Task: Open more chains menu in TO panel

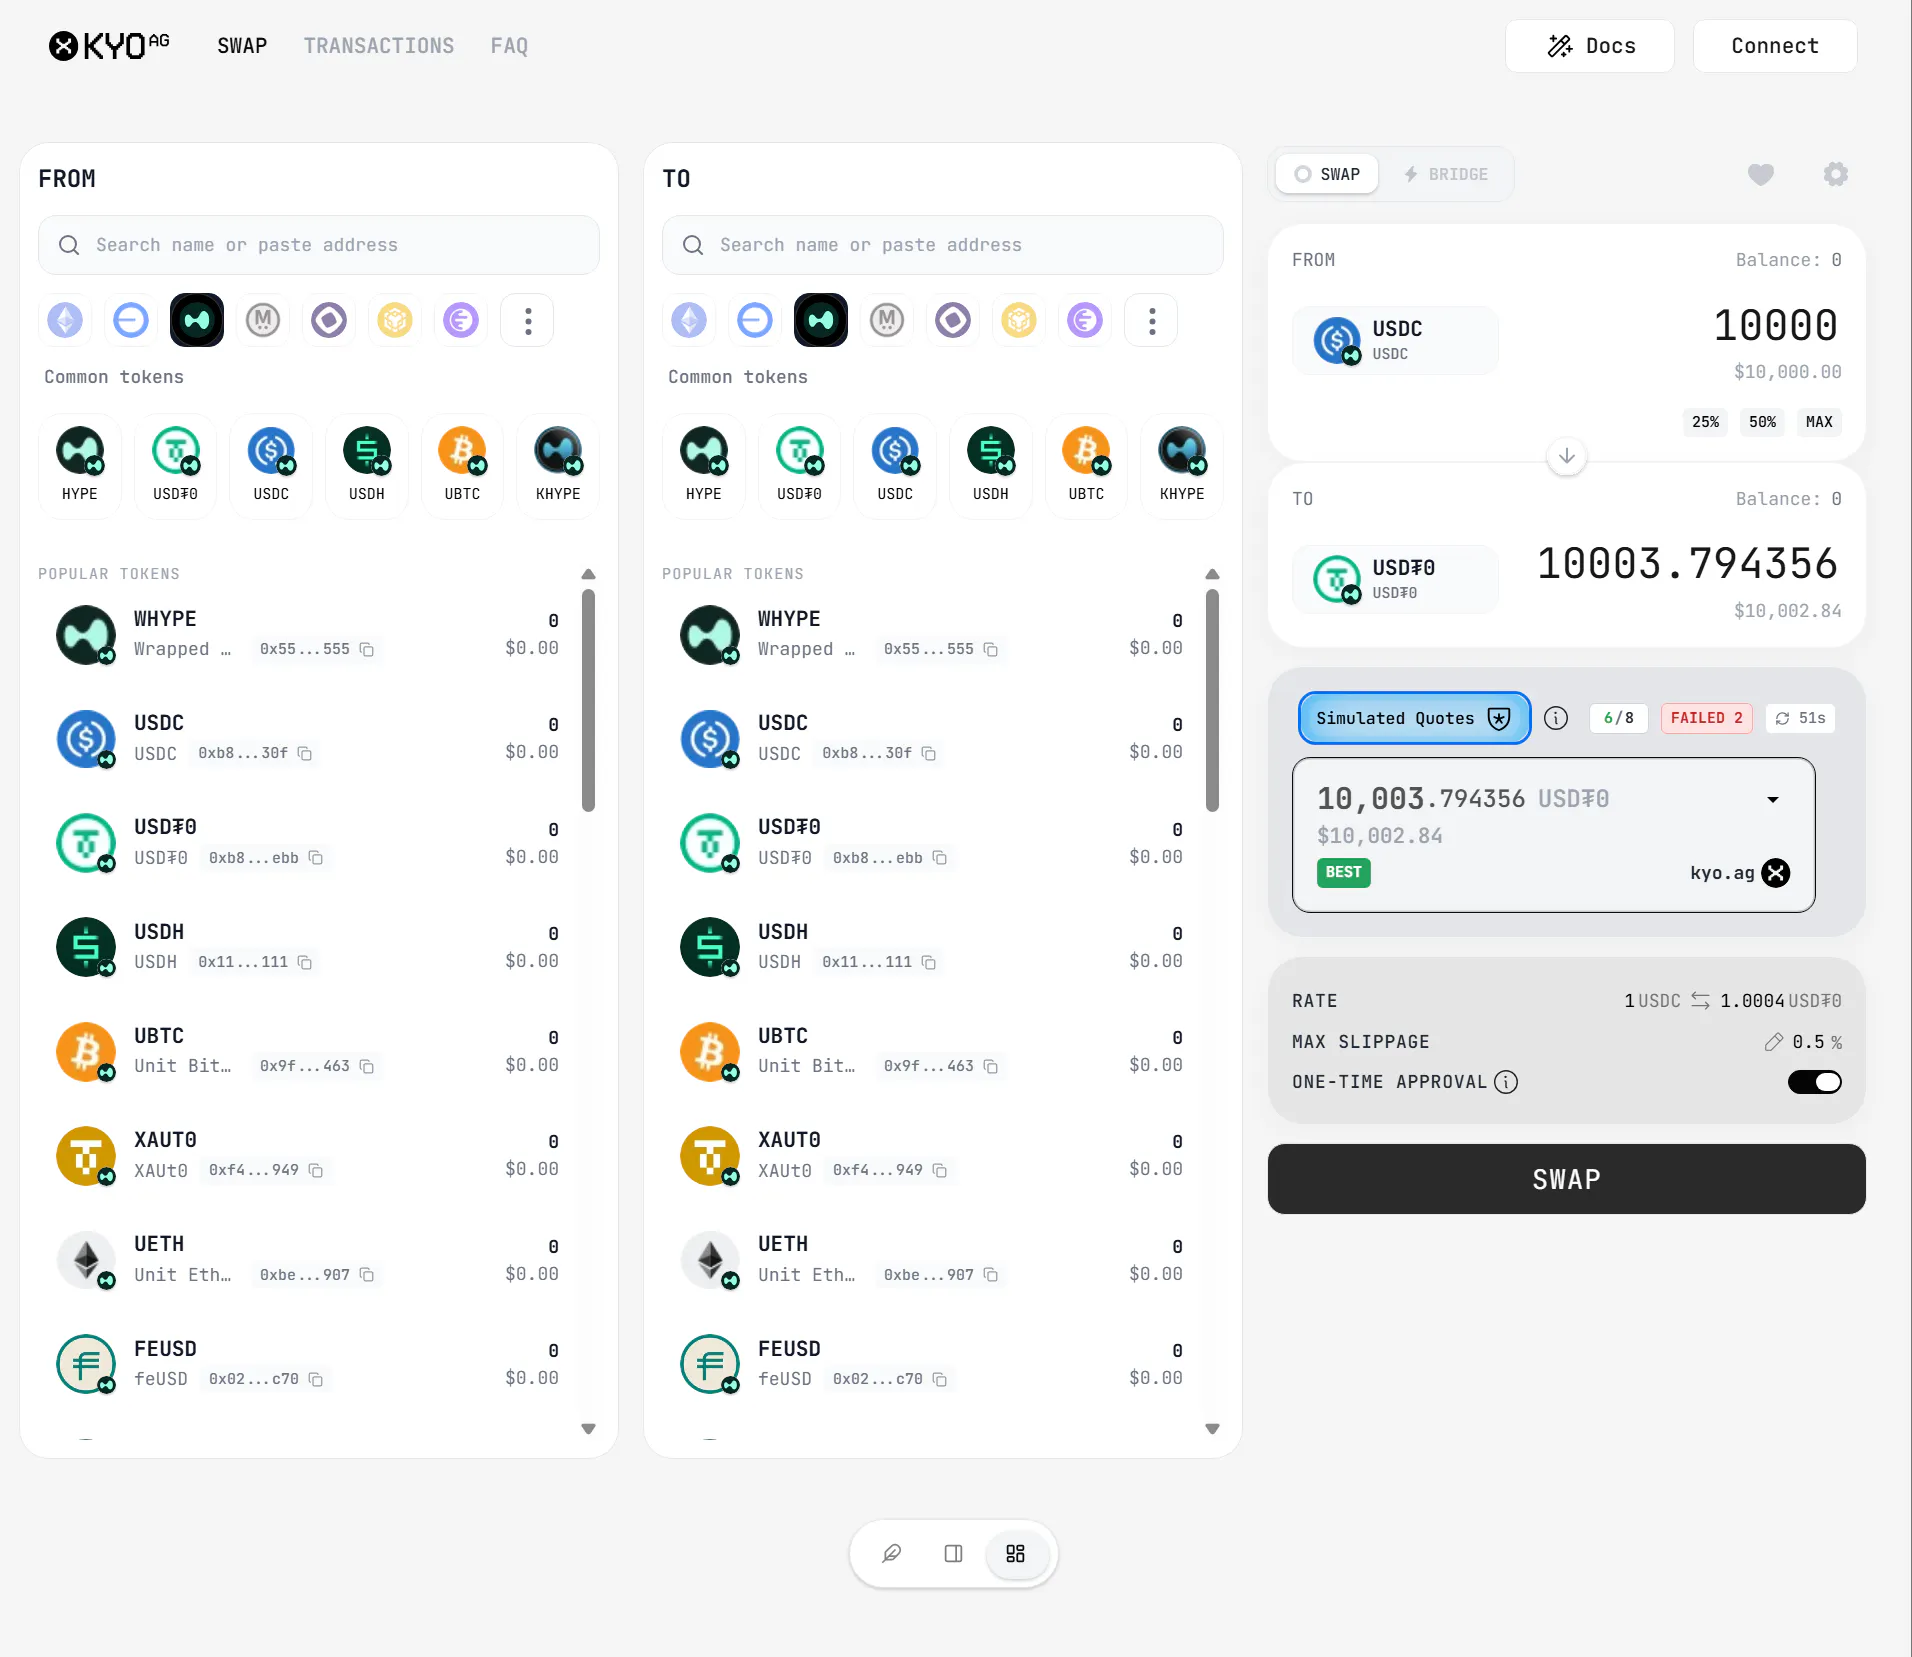Action: tap(1152, 320)
